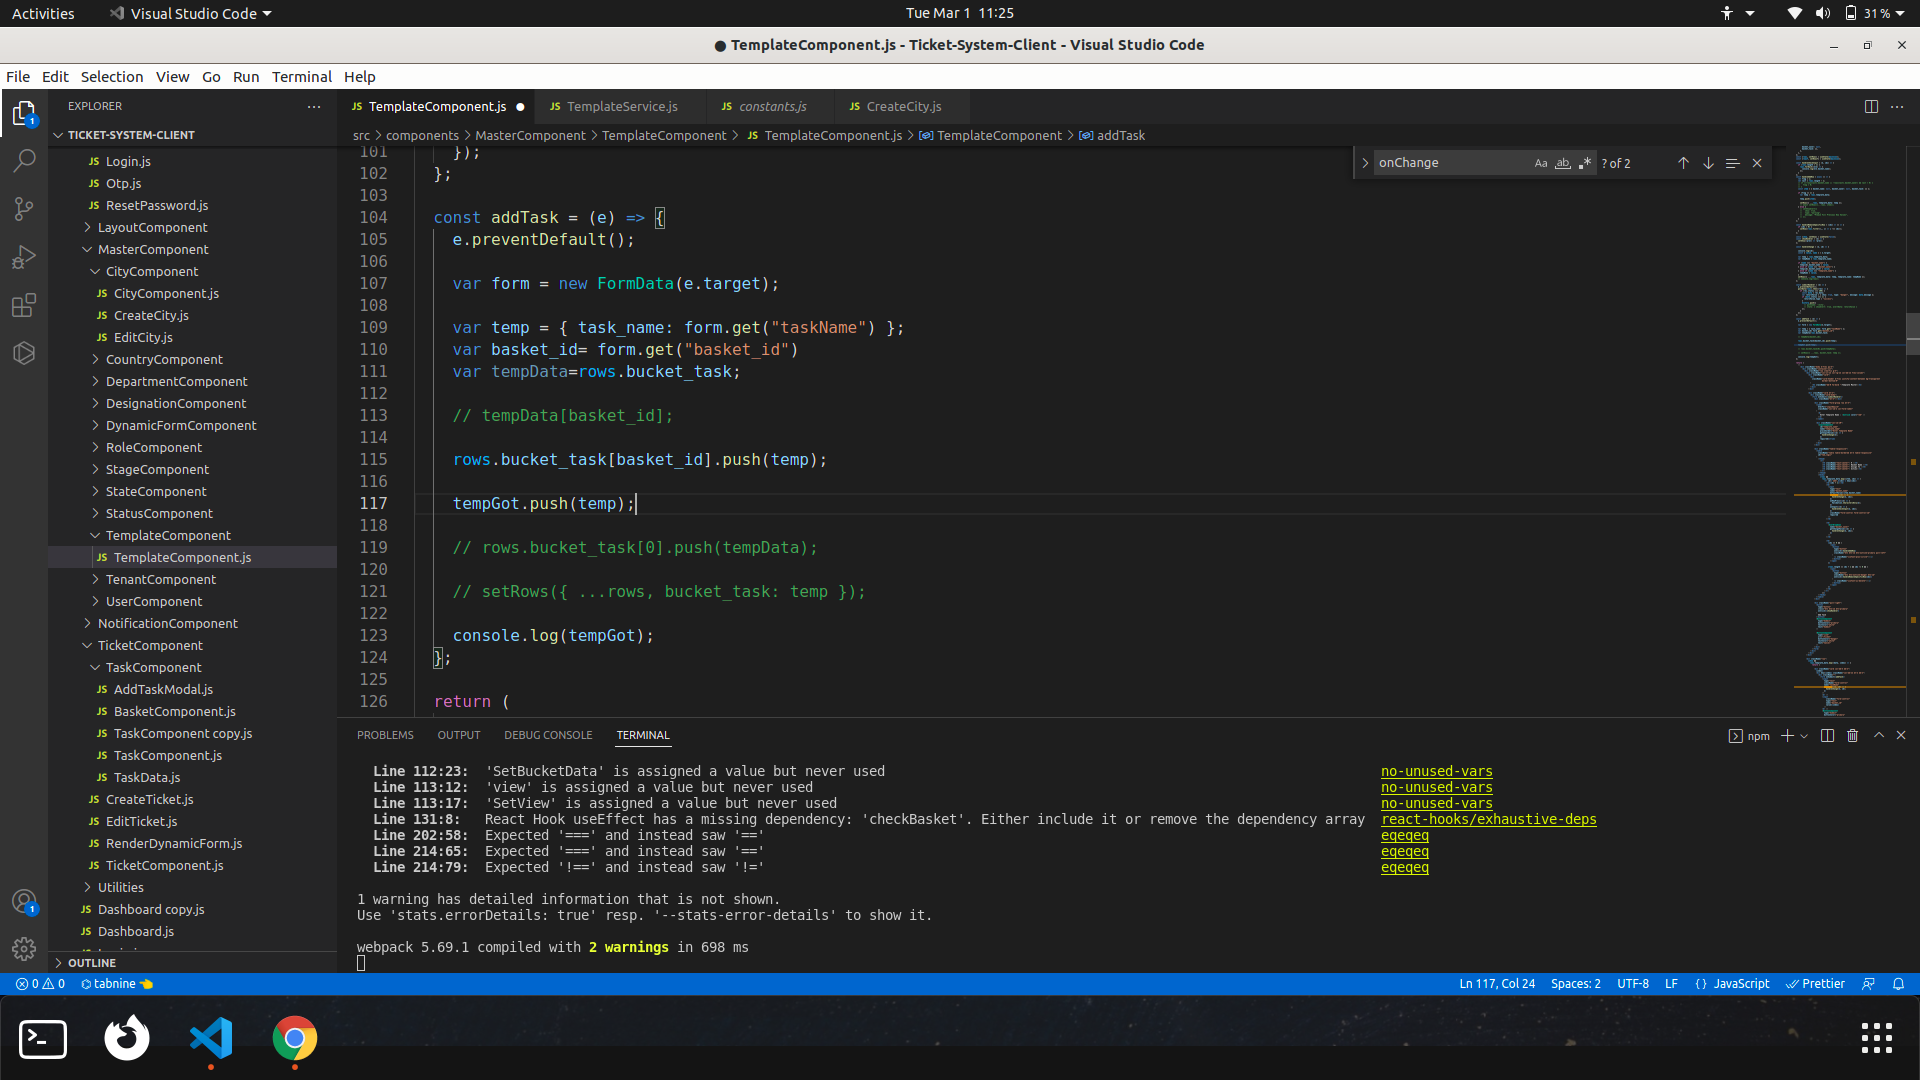Image resolution: width=1920 pixels, height=1080 pixels.
Task: Click feedback icon in status bar
Action: coord(1868,984)
